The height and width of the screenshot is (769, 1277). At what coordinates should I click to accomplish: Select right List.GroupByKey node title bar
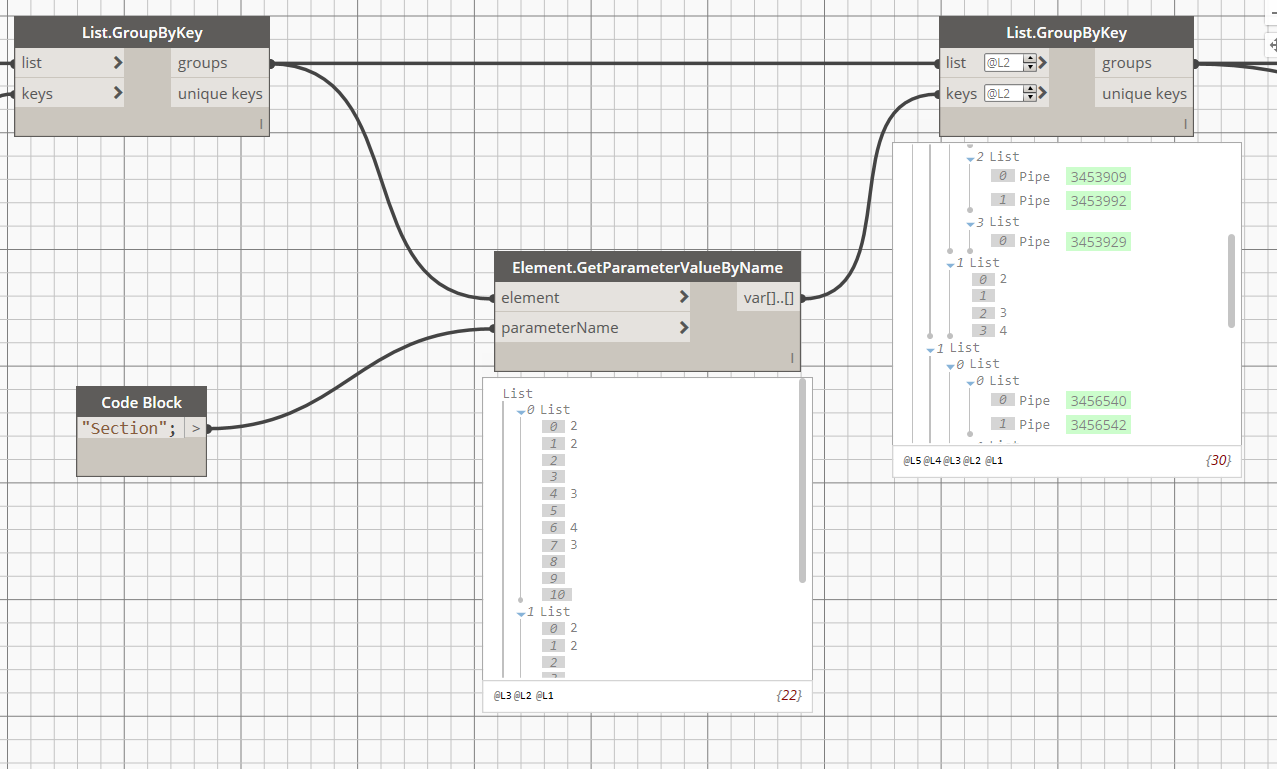click(1066, 32)
